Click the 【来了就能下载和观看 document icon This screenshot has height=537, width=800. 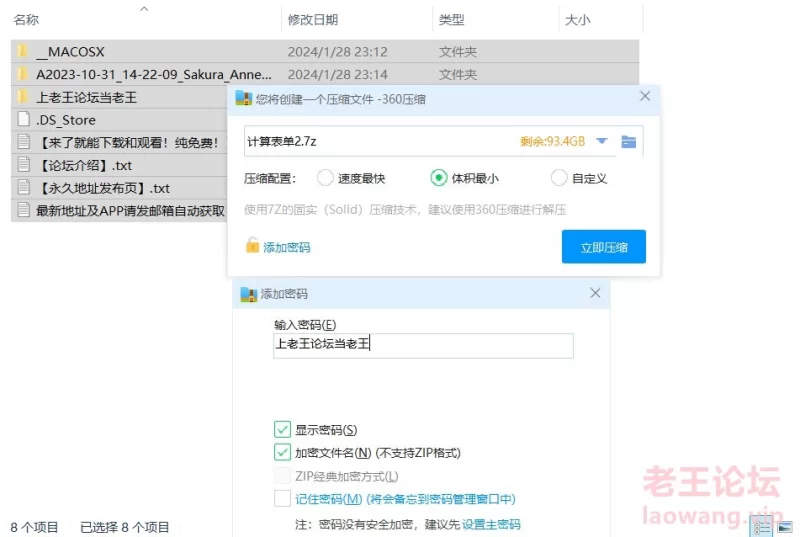(23, 142)
